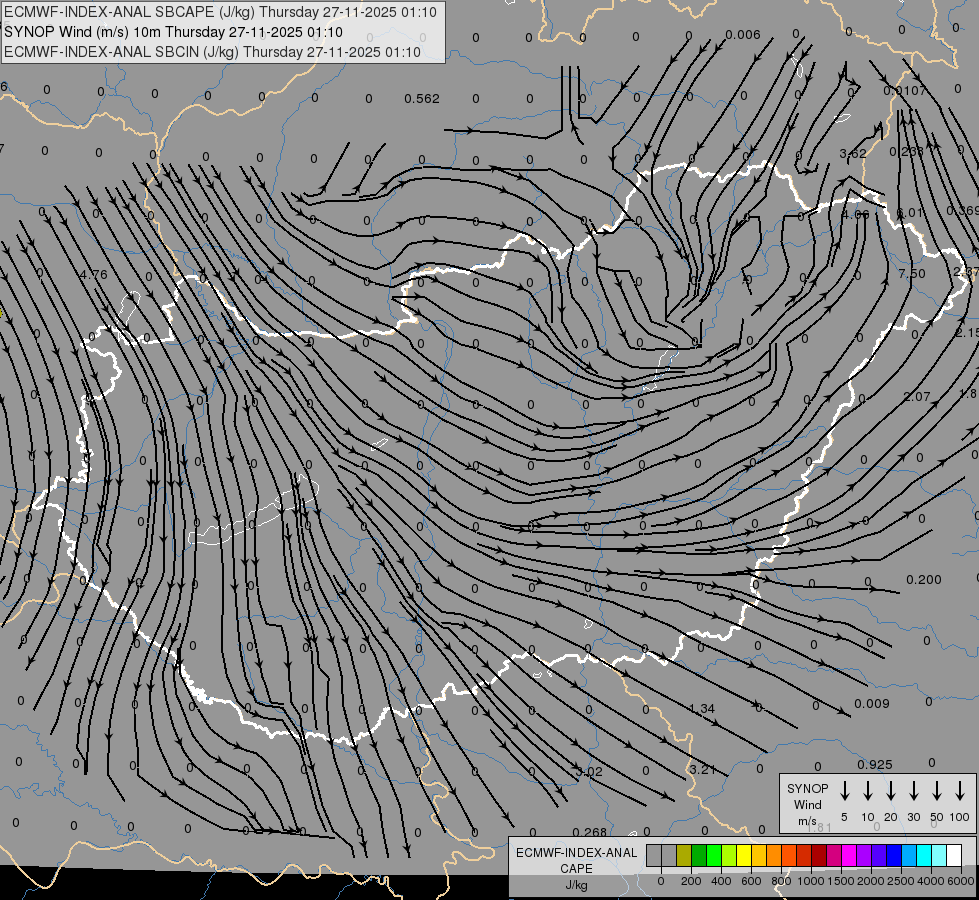
Task: Select the SYNOP Wind 10m title line
Action: [x=173, y=32]
